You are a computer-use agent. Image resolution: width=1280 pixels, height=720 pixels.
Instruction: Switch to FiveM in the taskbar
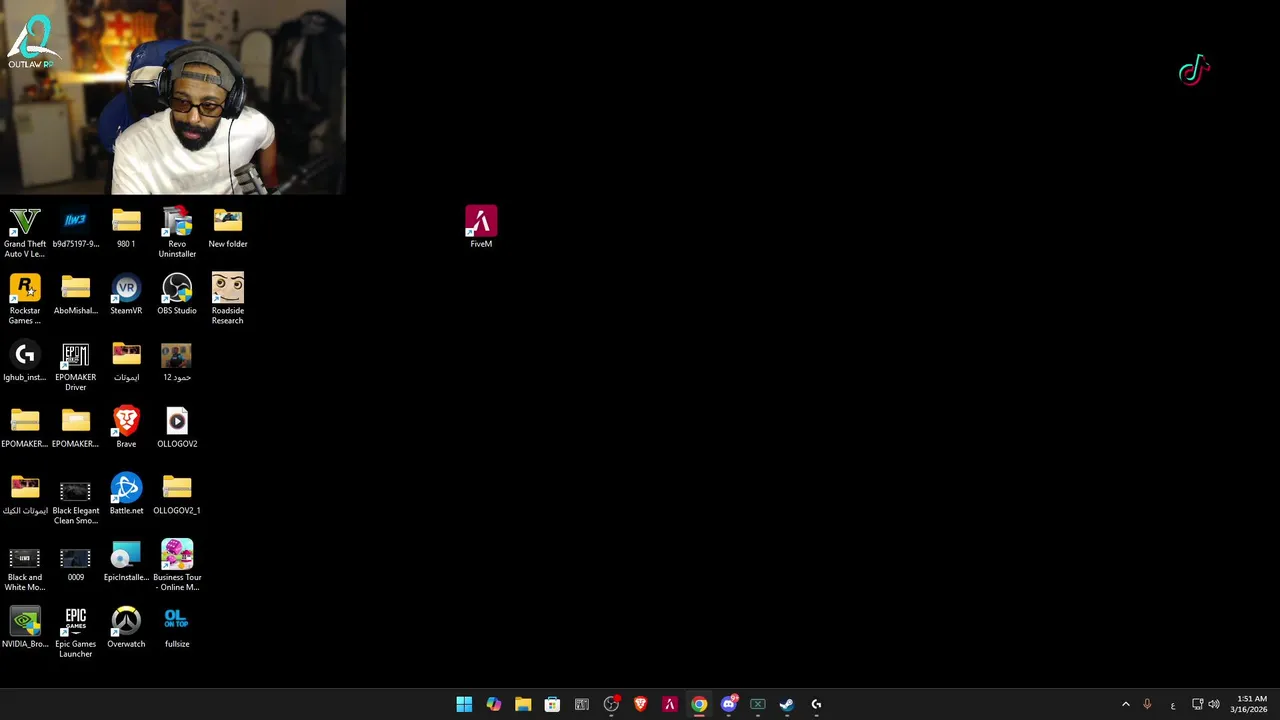coord(670,704)
